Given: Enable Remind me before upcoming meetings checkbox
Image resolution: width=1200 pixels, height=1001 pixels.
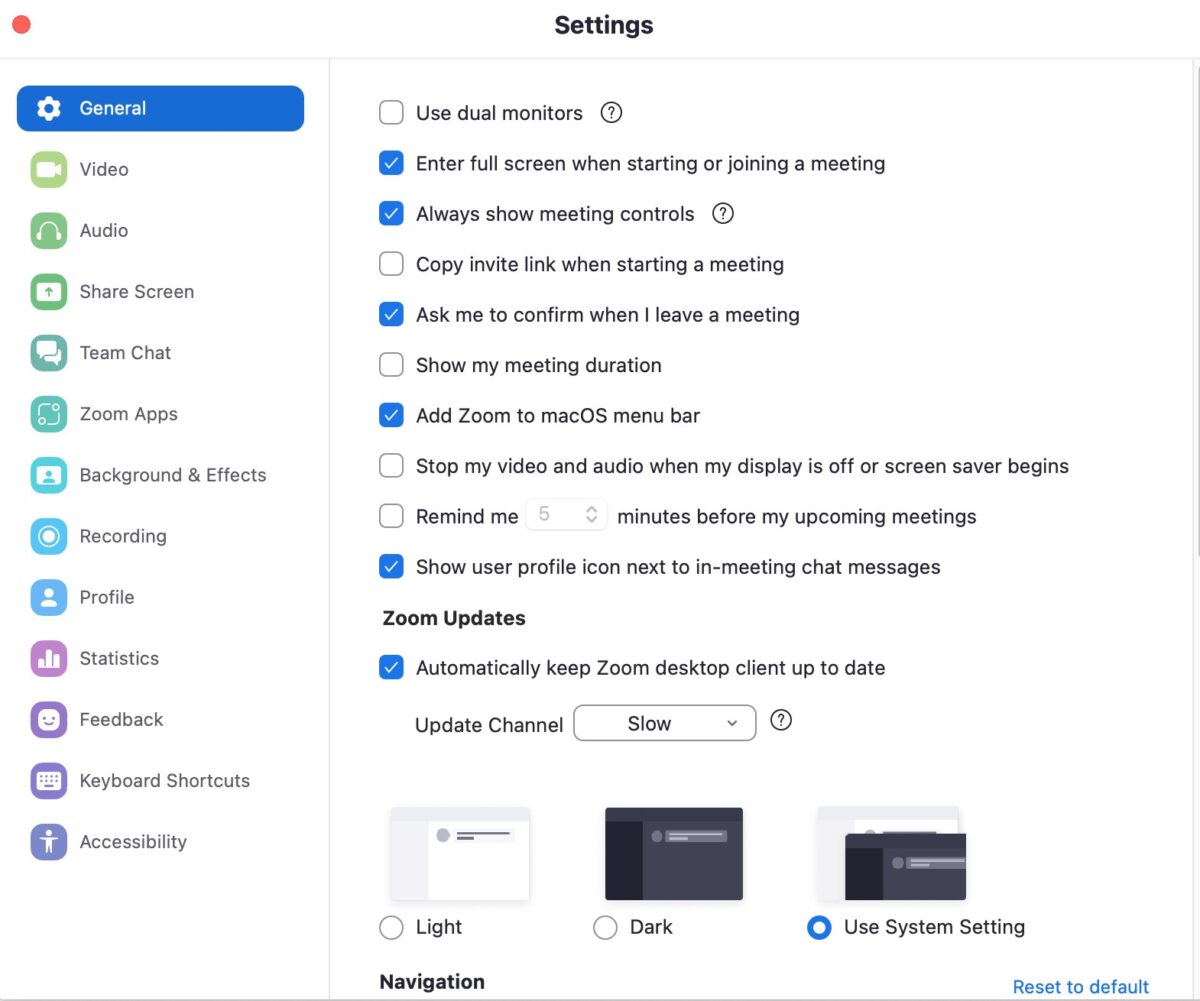Looking at the screenshot, I should pyautogui.click(x=391, y=516).
